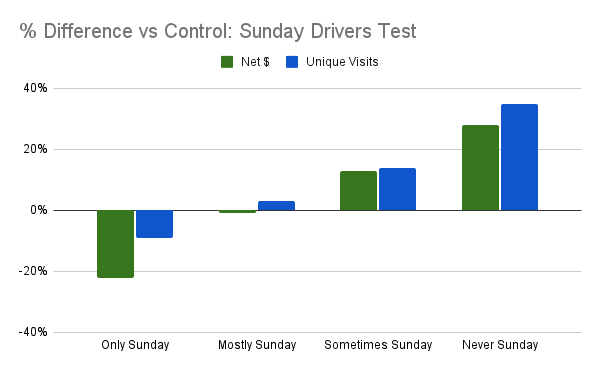Viewport: 600px width, 371px height.
Task: Click the Never Sunday blue Unique Visits bar
Action: (x=520, y=157)
